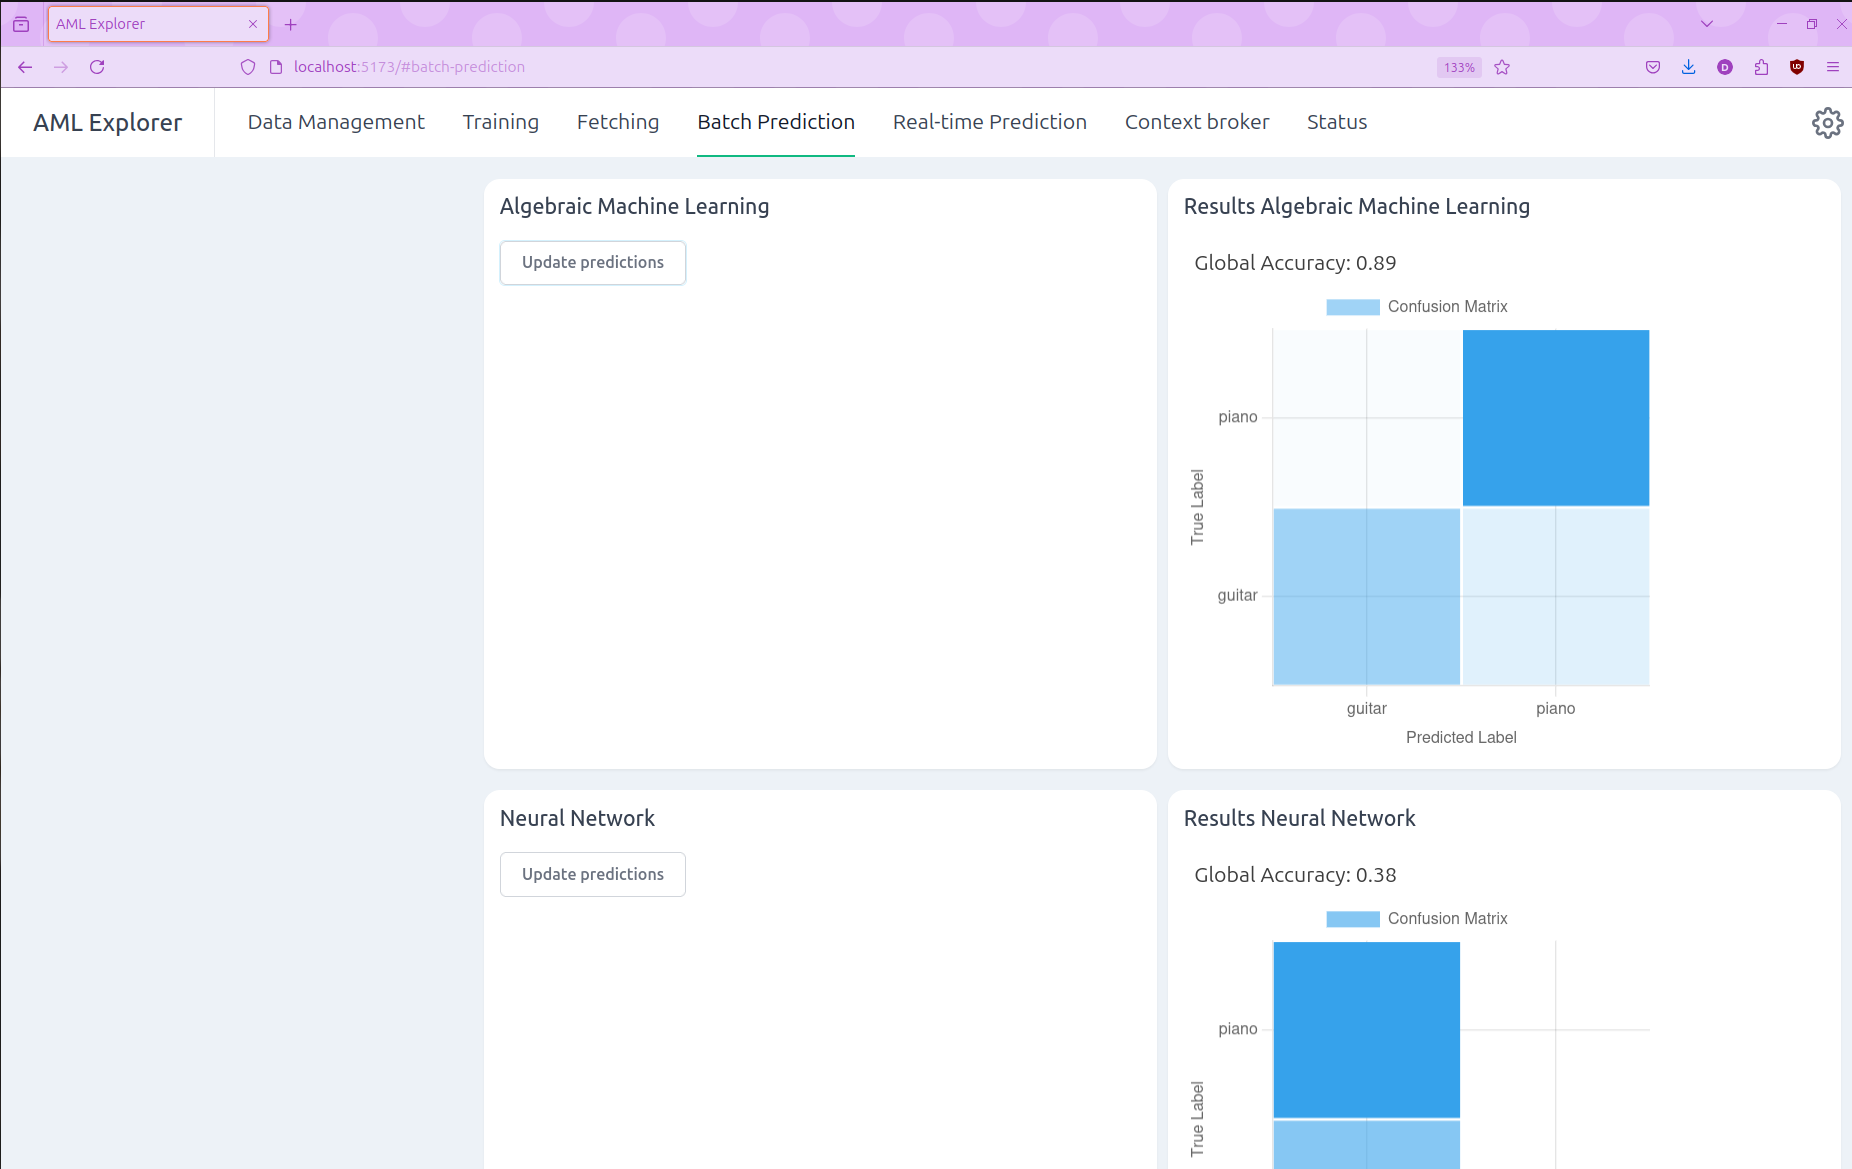Click the uBlock shield extension icon
The image size is (1852, 1169).
click(x=1797, y=67)
